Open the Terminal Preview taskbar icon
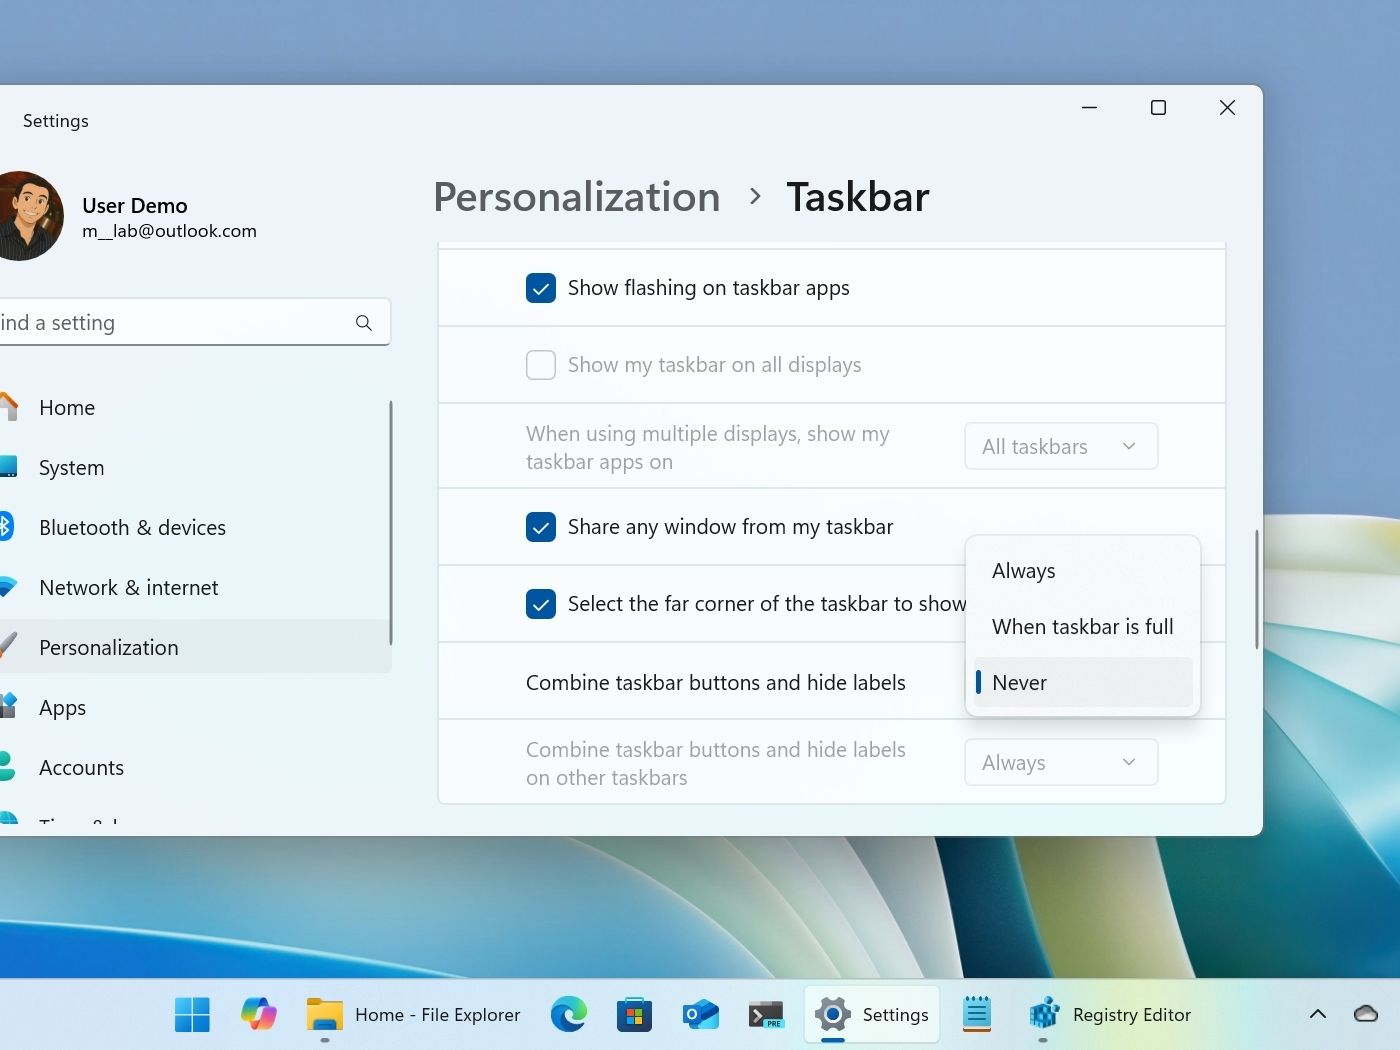 (x=766, y=1014)
